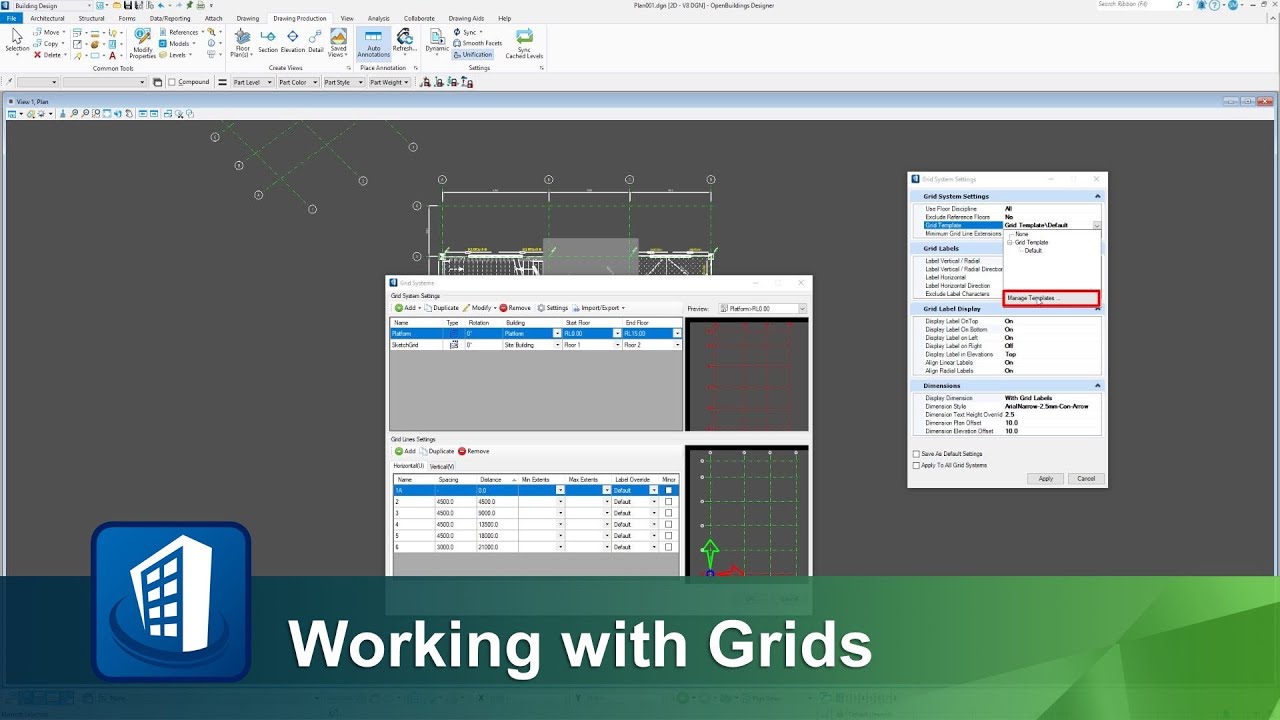1280x720 pixels.
Task: Click Unification in Settings group
Action: click(473, 54)
